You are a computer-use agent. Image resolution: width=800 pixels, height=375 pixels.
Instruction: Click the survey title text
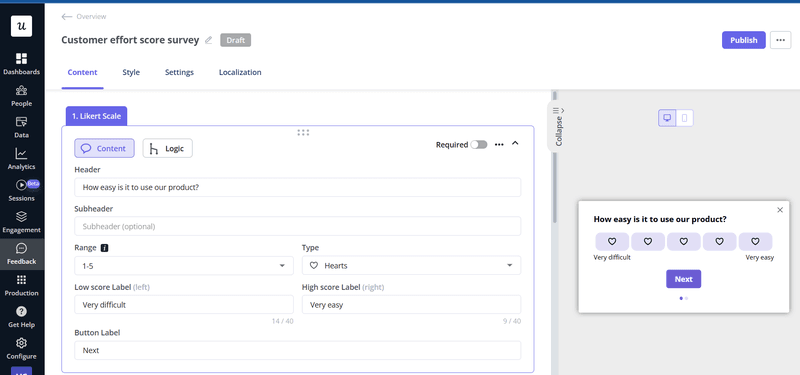[x=130, y=40]
